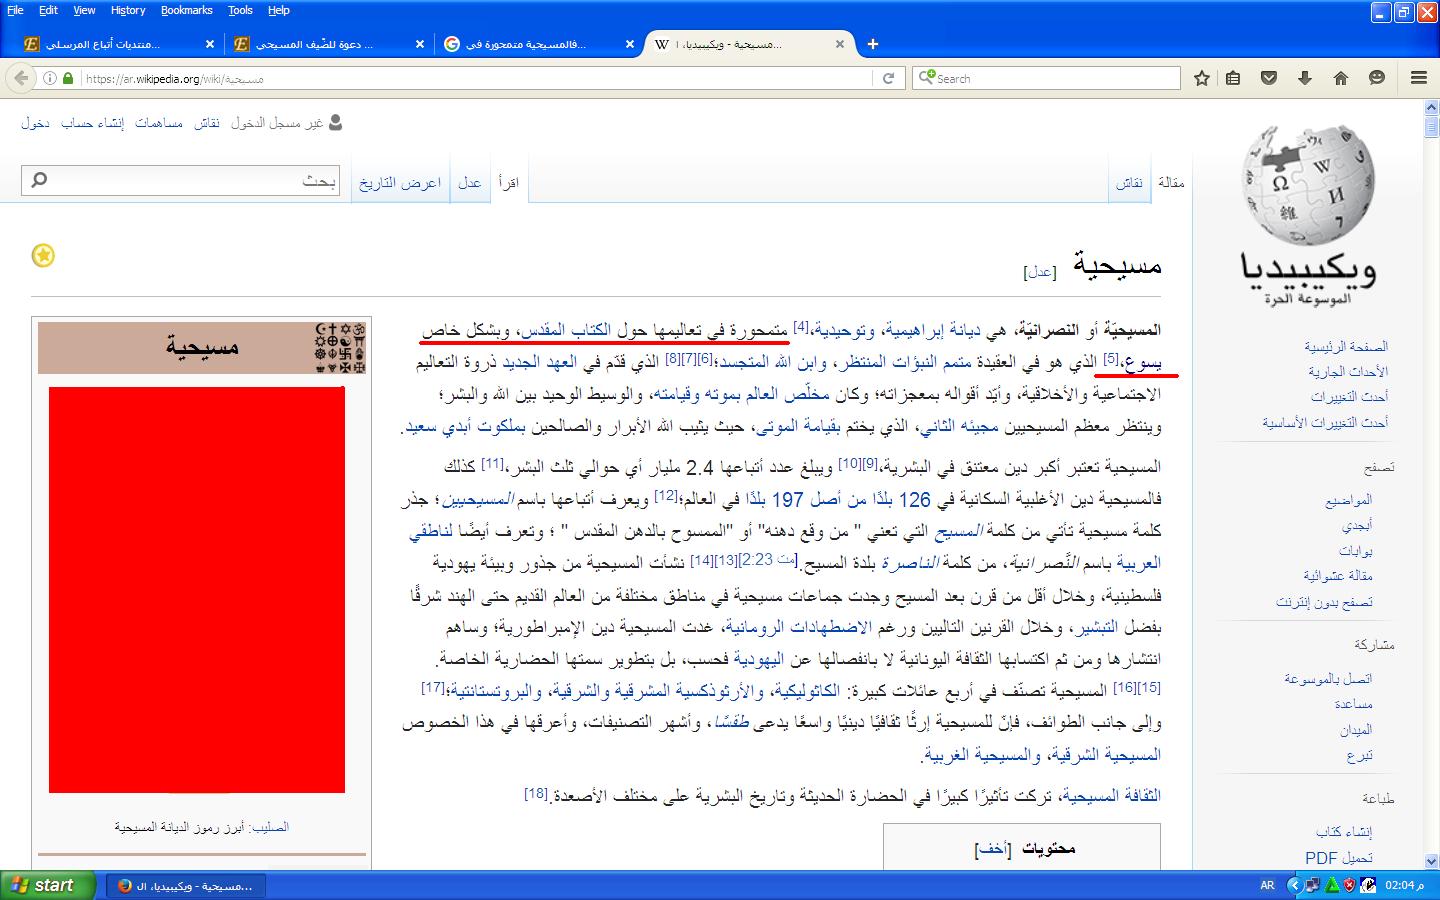
Task: Go to the Firefox Home page icon
Action: click(x=1341, y=78)
